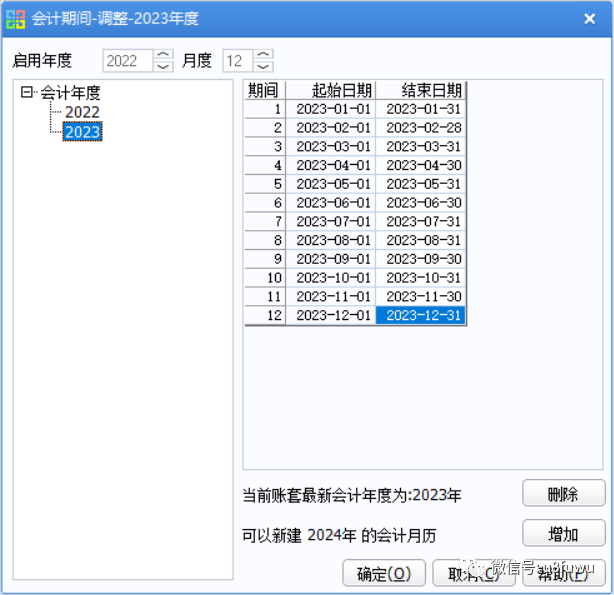
Task: Select start date 2023-11-01 cell
Action: tap(331, 297)
